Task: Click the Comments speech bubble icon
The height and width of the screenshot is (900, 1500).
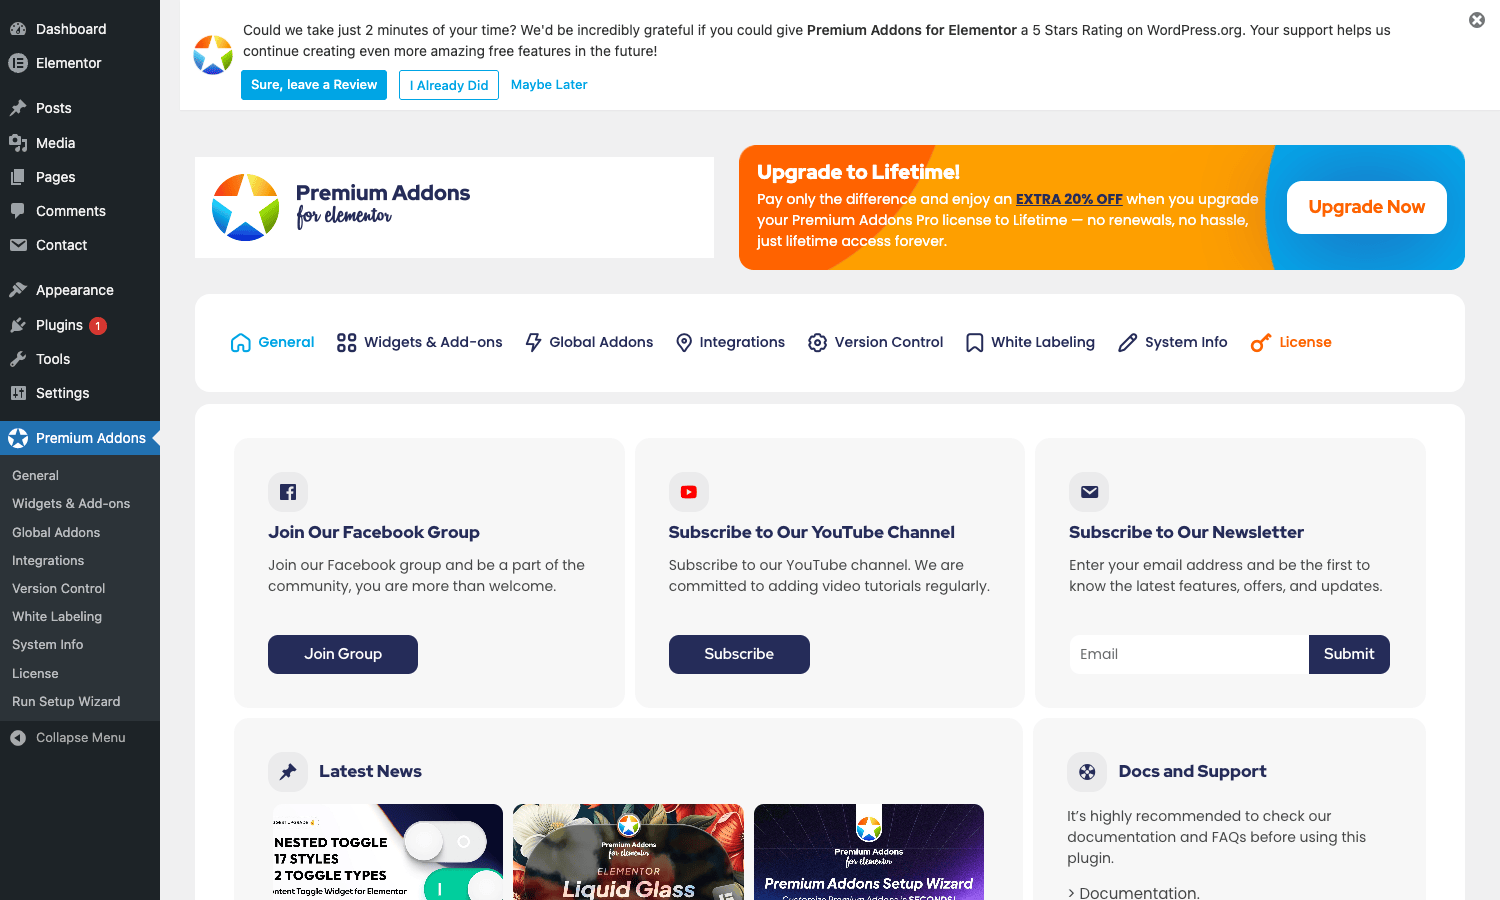Action: (x=18, y=211)
